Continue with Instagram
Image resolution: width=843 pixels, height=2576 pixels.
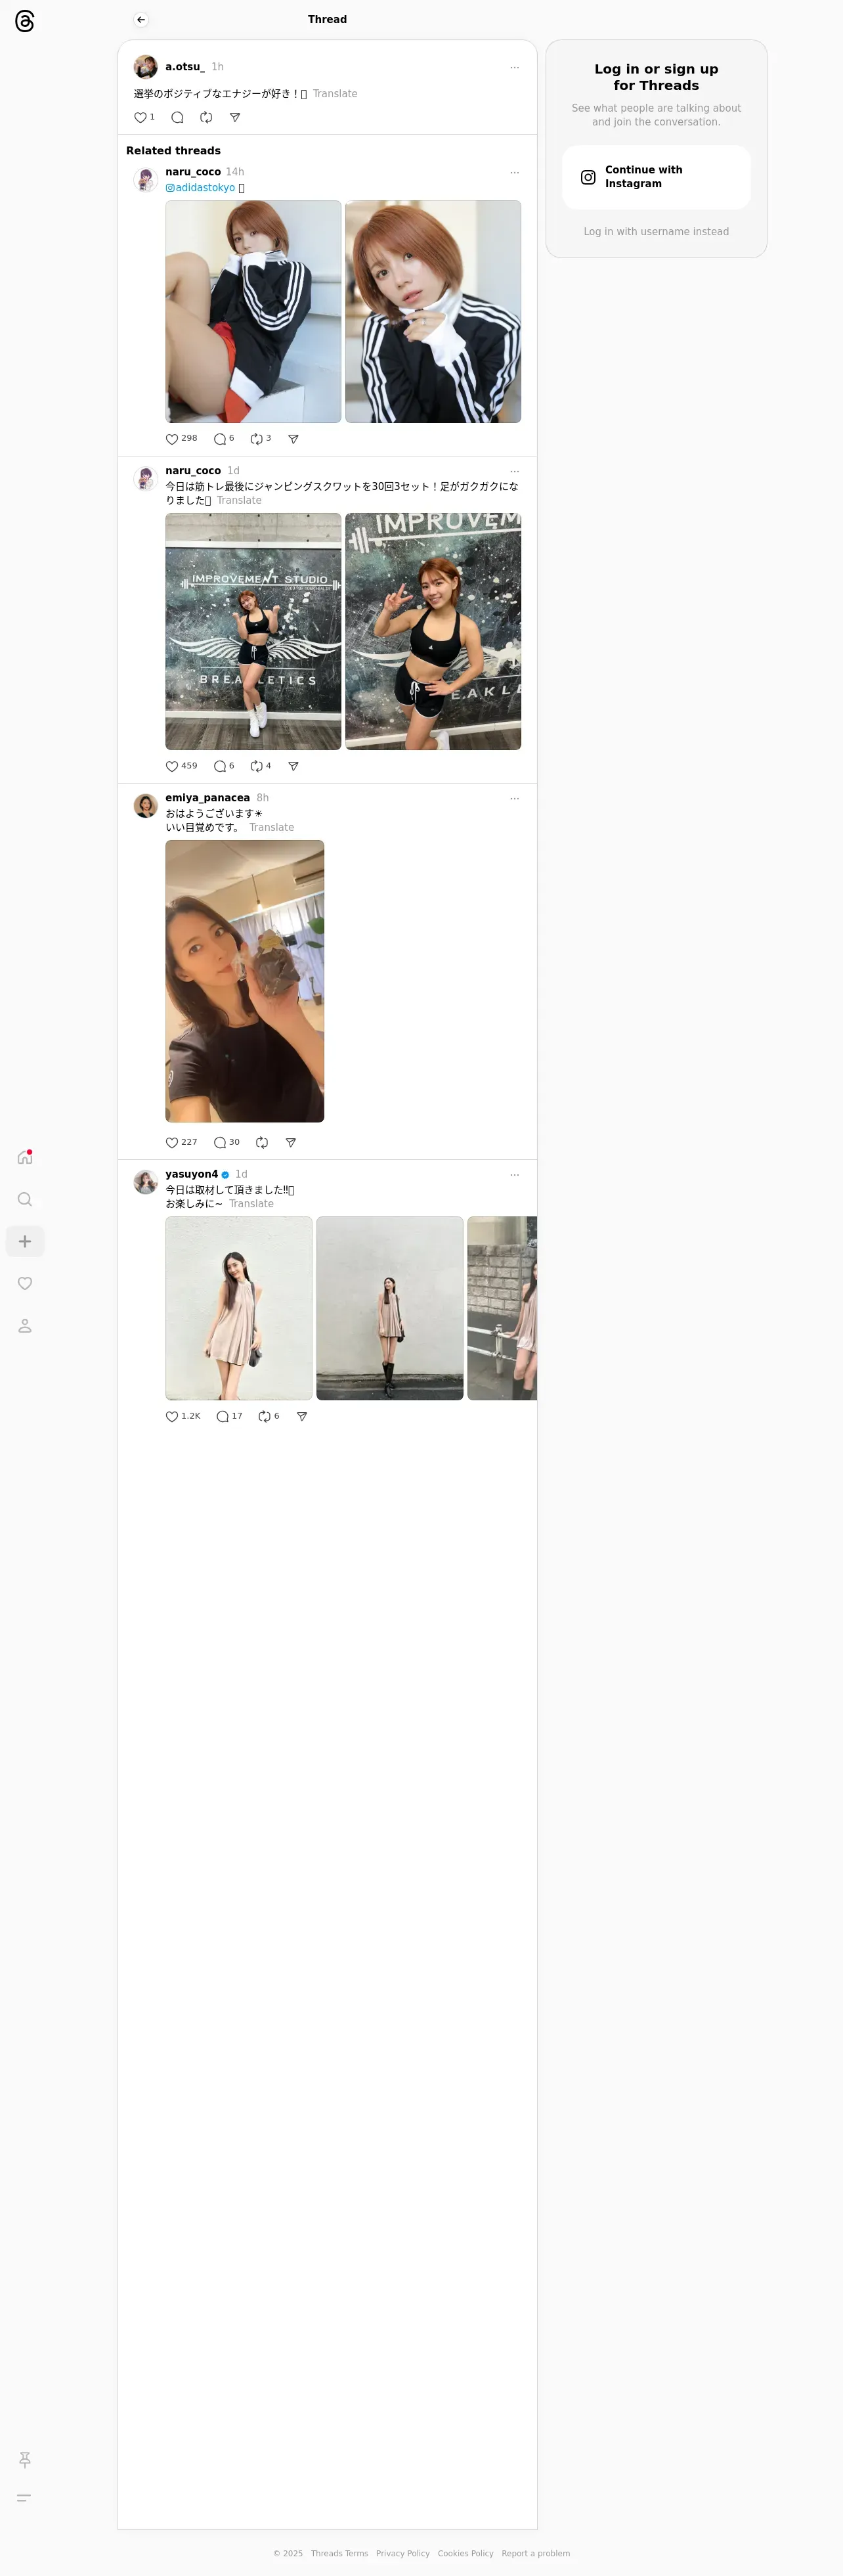[656, 178]
